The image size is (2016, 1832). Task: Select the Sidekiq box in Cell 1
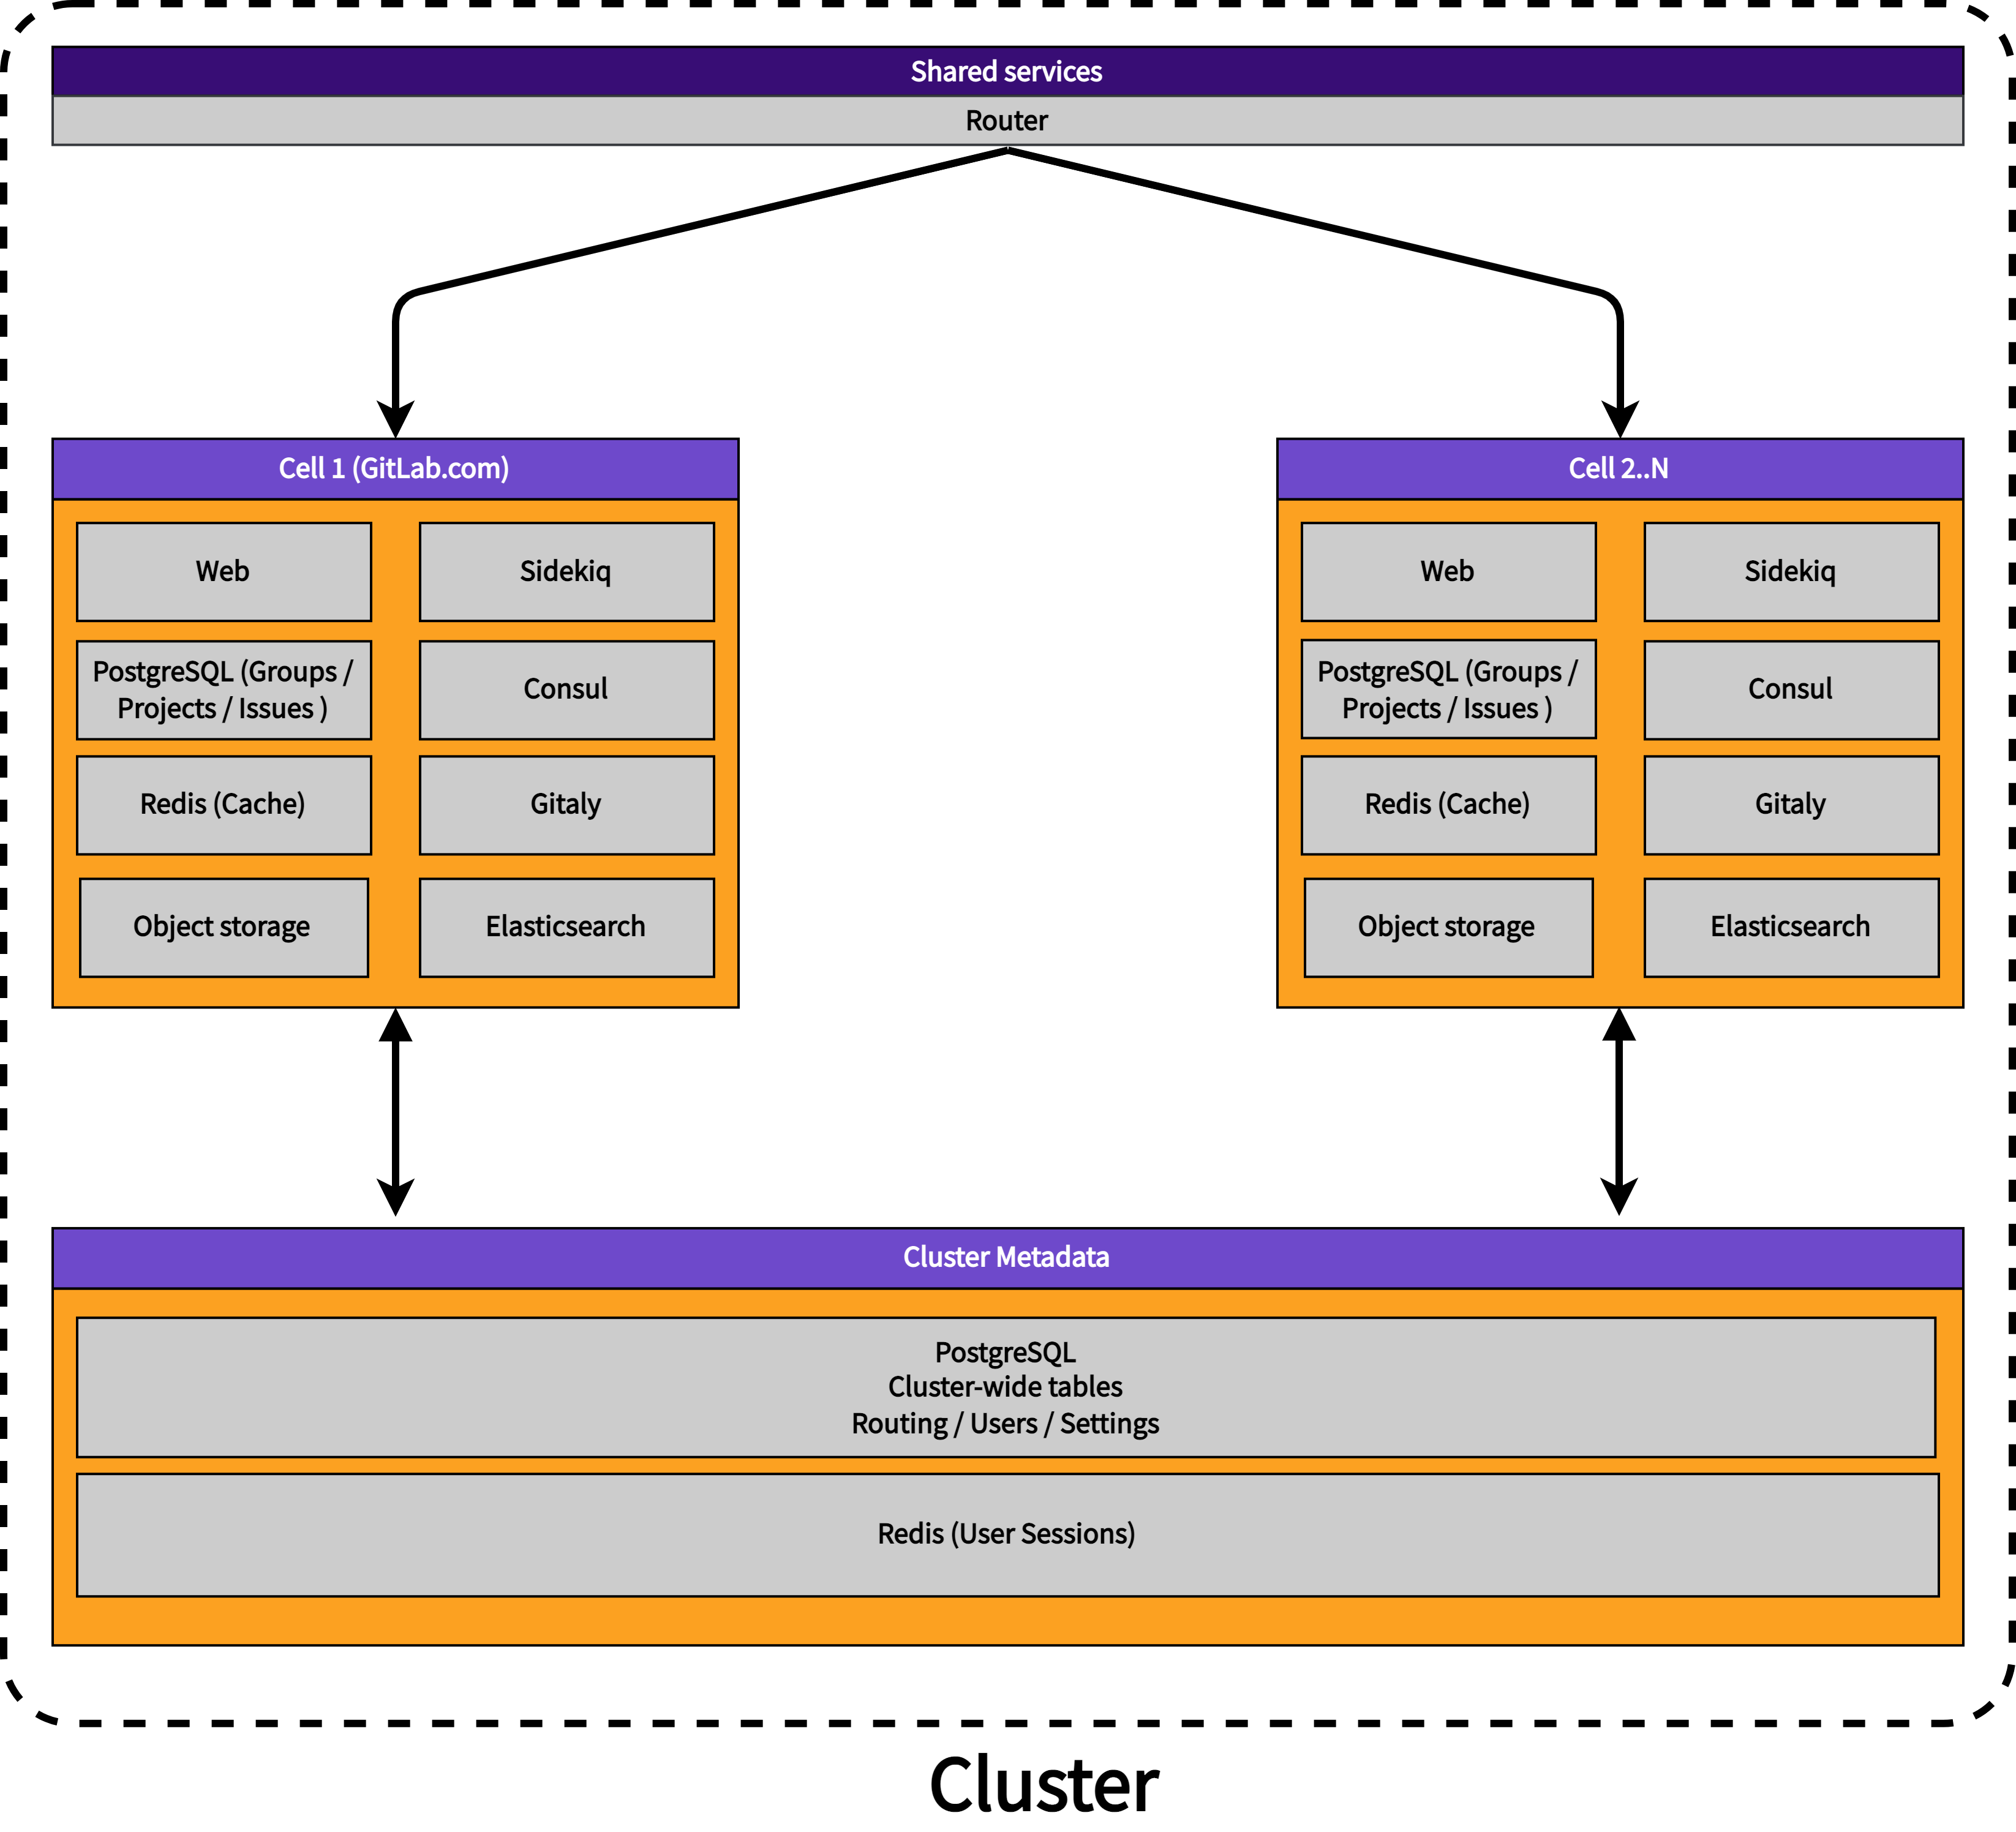click(x=566, y=571)
